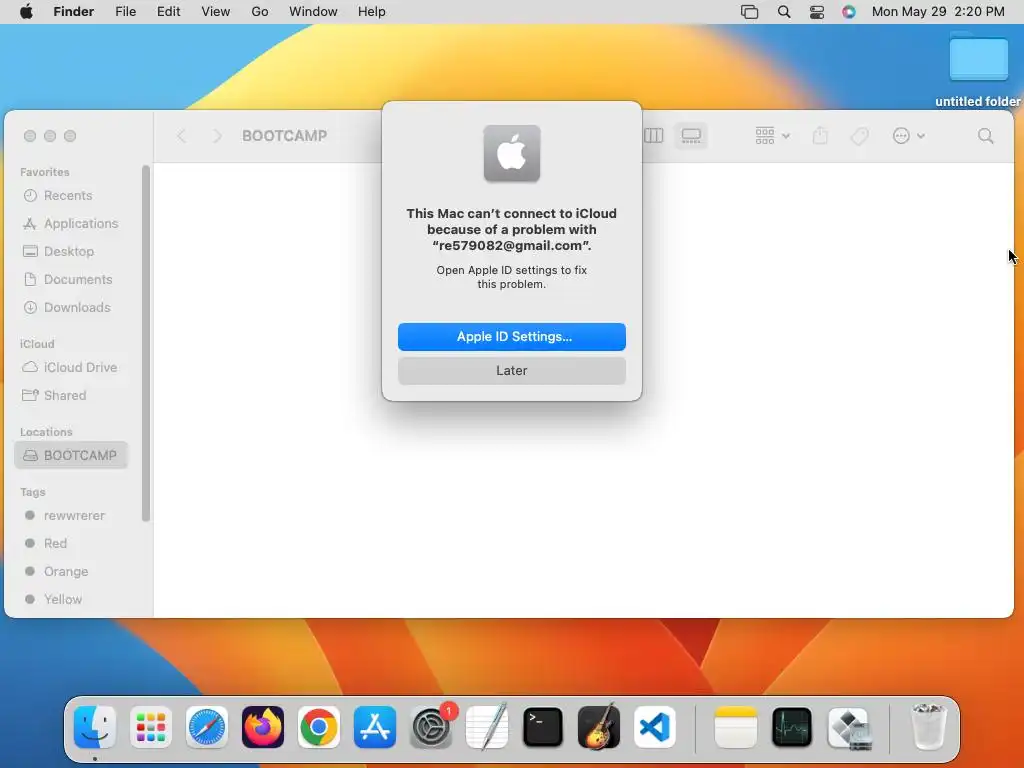Open App Store from the Dock

point(375,727)
